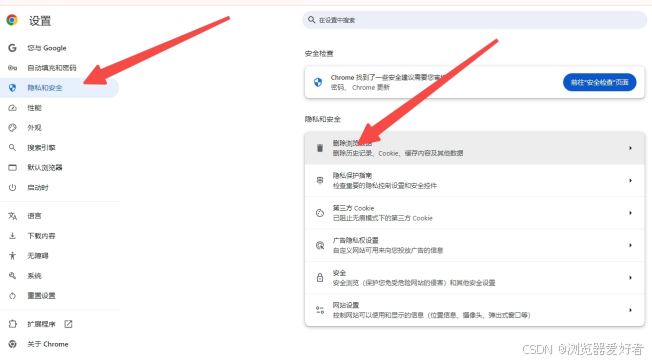Click the browser window icon for 默认浏览器
This screenshot has height=363, width=652.
click(x=12, y=168)
